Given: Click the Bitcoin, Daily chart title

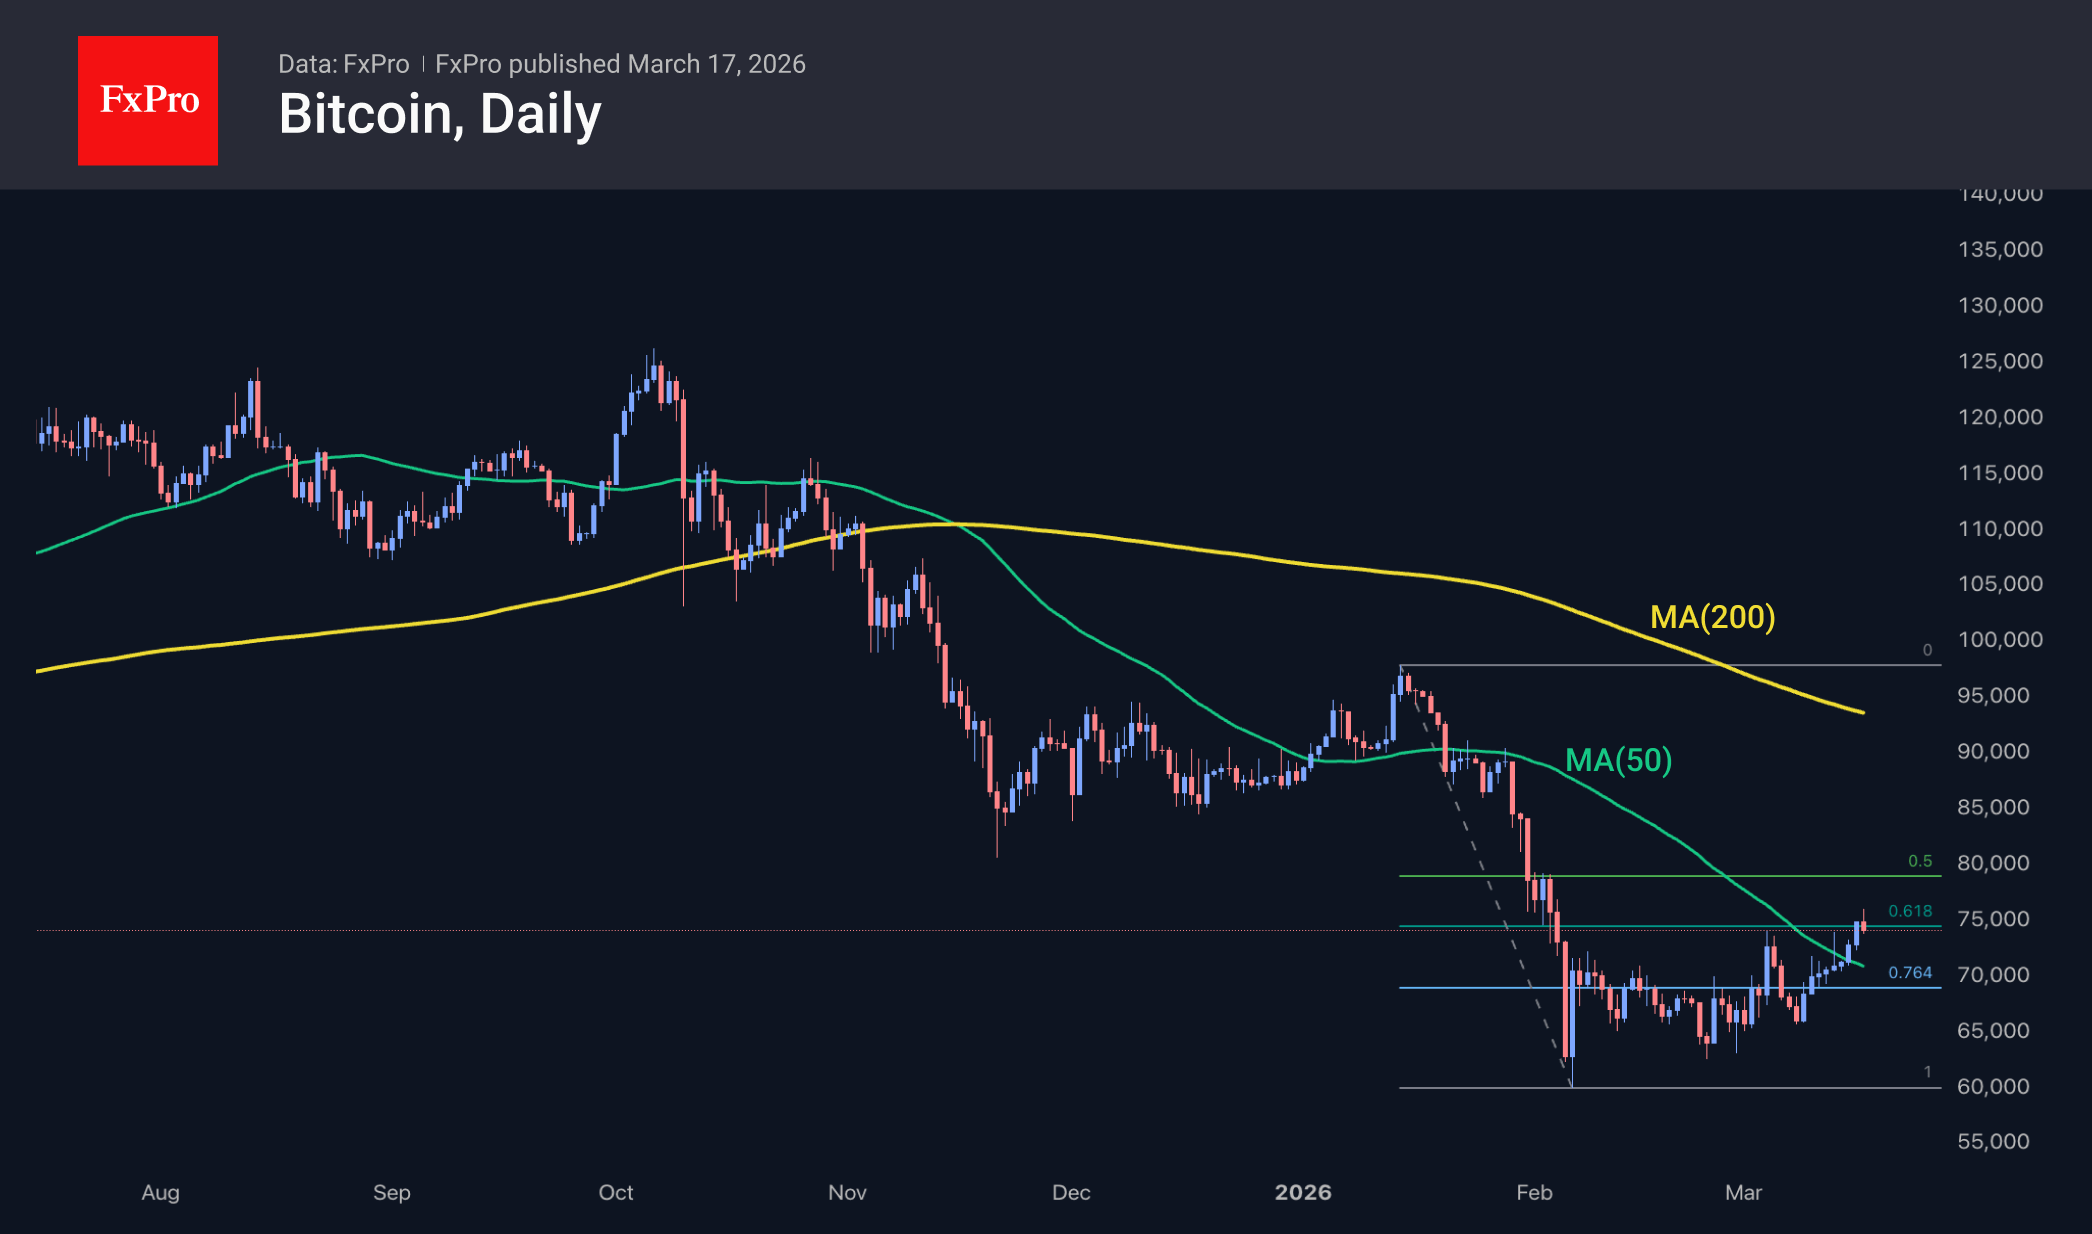Looking at the screenshot, I should (440, 115).
